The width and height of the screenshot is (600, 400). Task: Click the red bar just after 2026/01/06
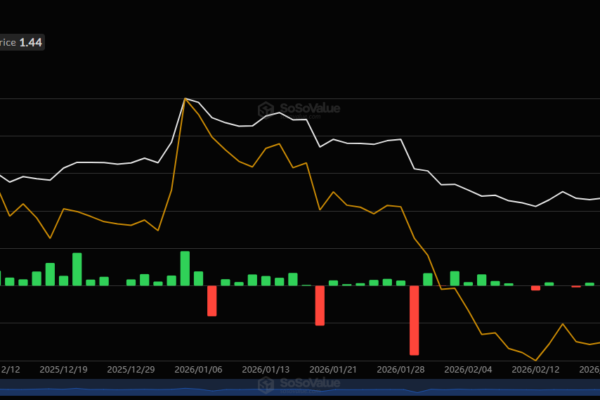(x=212, y=300)
